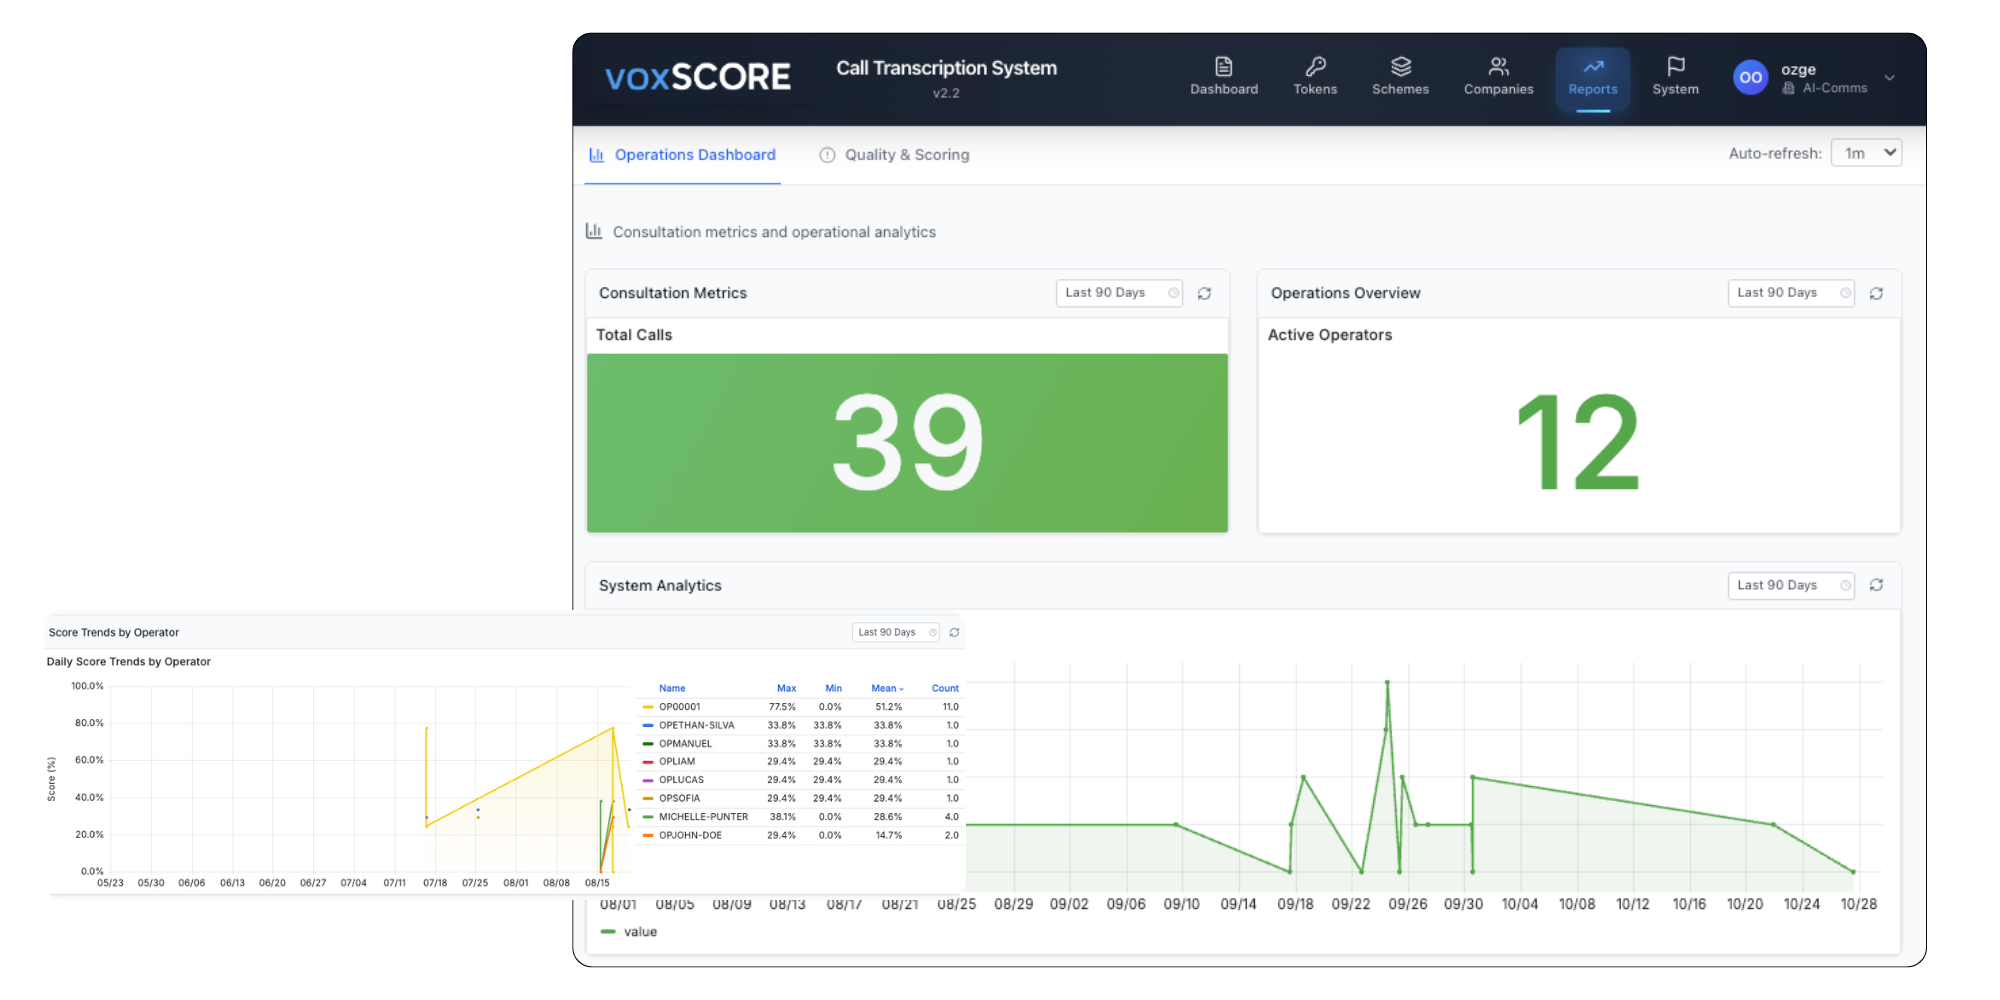Open the Auto-refresh 1m dropdown
This screenshot has height=1000, width=2000.
pos(1866,153)
